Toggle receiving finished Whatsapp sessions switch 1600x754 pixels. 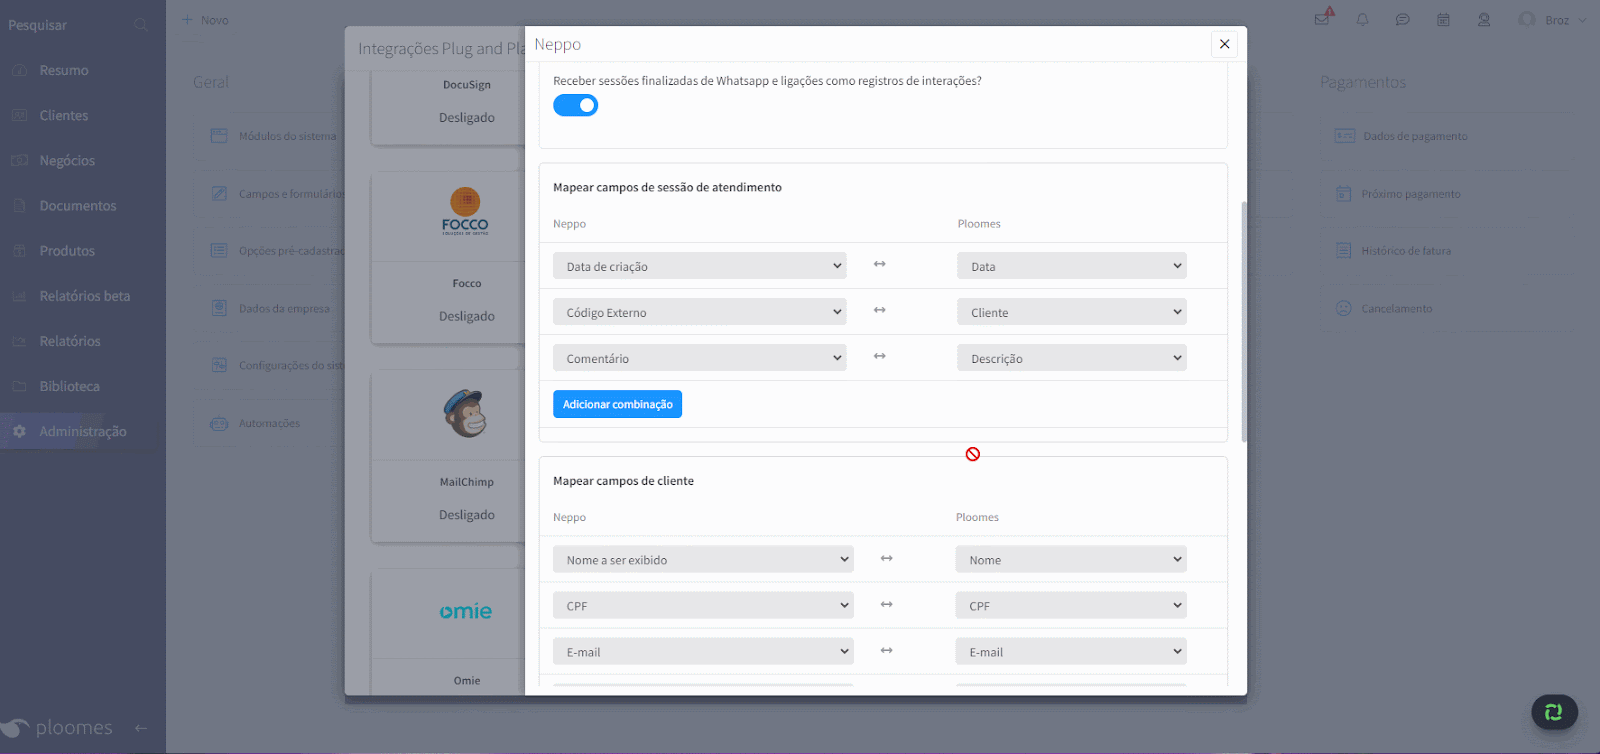(575, 105)
